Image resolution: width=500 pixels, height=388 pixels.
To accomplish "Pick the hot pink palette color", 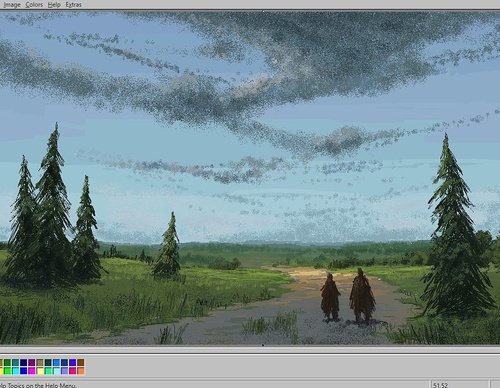I will (72, 371).
